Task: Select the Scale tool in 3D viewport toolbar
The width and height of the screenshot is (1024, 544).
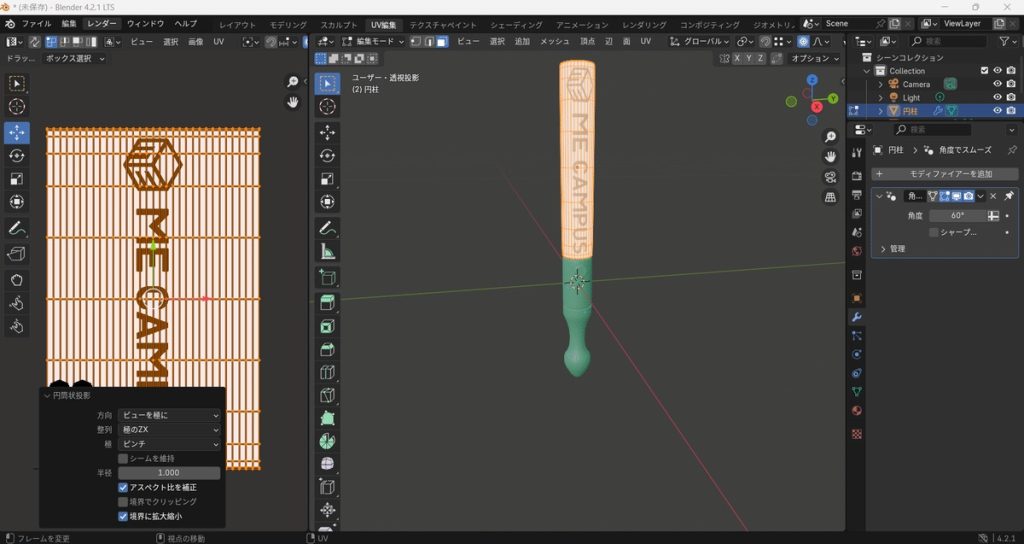Action: pyautogui.click(x=327, y=179)
